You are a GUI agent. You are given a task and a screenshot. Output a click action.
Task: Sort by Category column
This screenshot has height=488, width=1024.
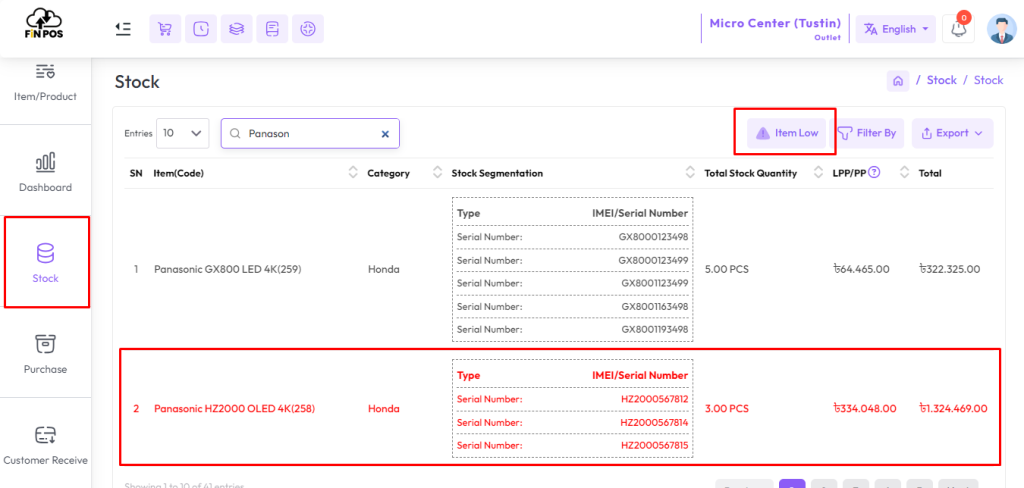point(438,173)
